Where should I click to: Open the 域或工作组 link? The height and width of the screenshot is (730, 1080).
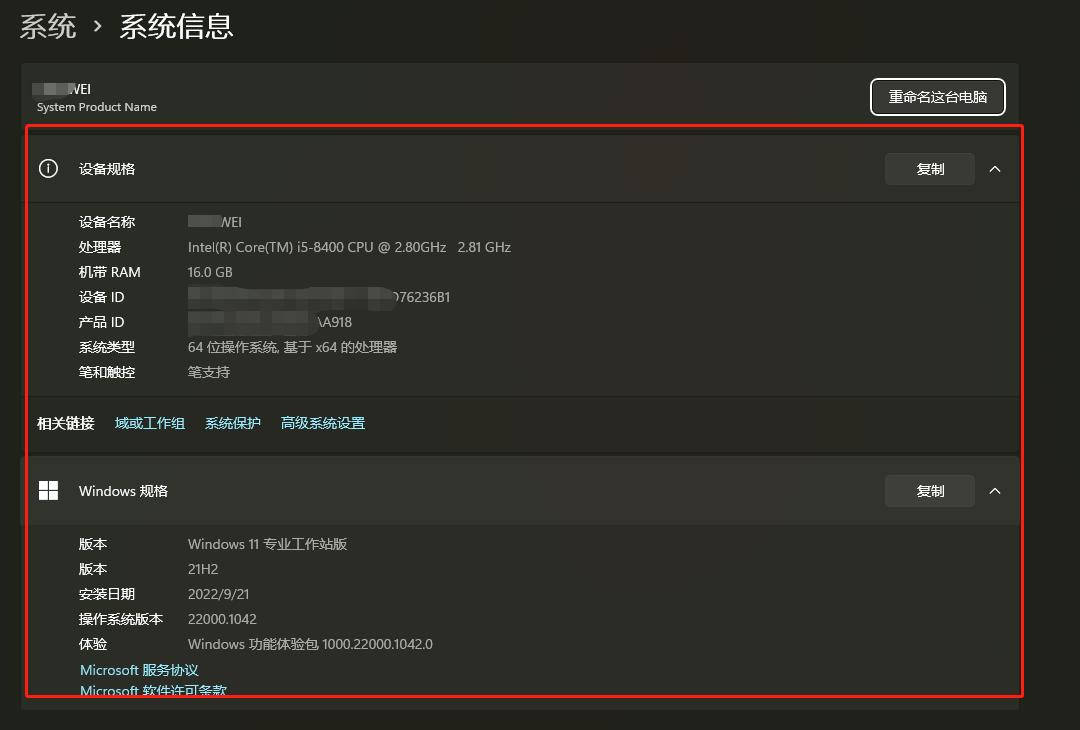click(x=149, y=423)
